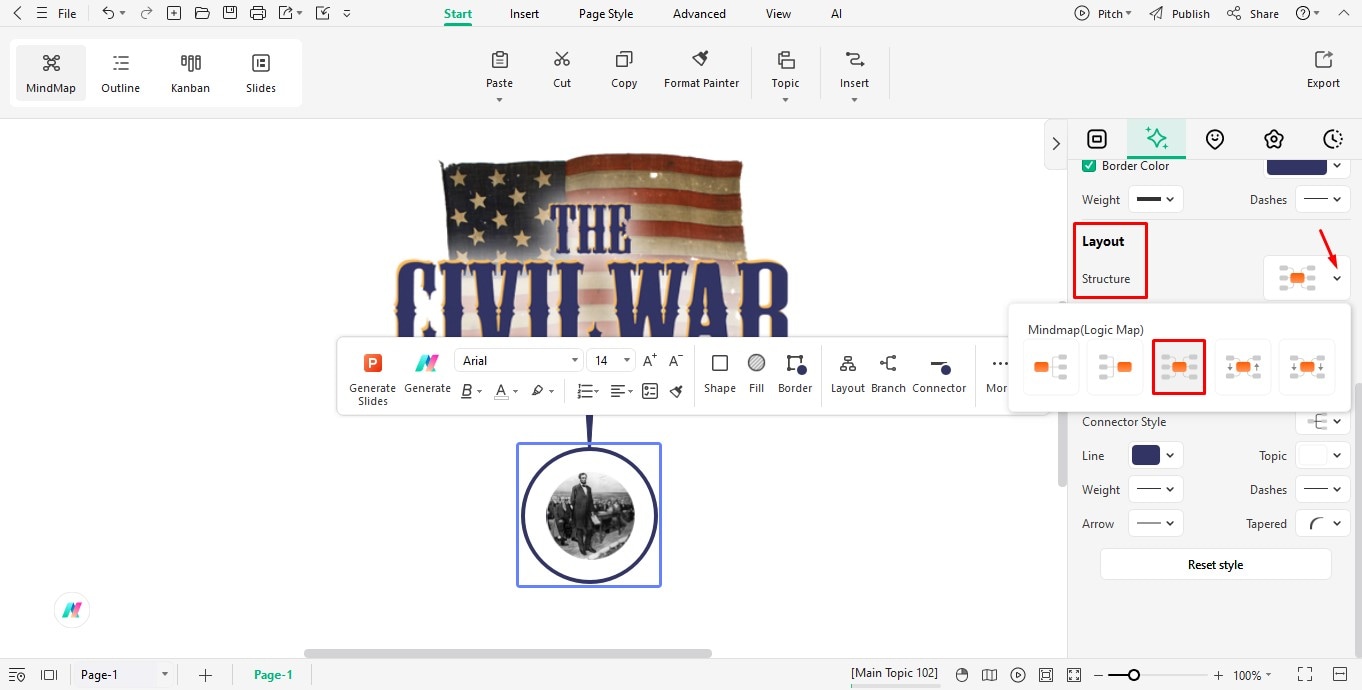
Task: Switch to the Page Style tab
Action: coord(606,14)
